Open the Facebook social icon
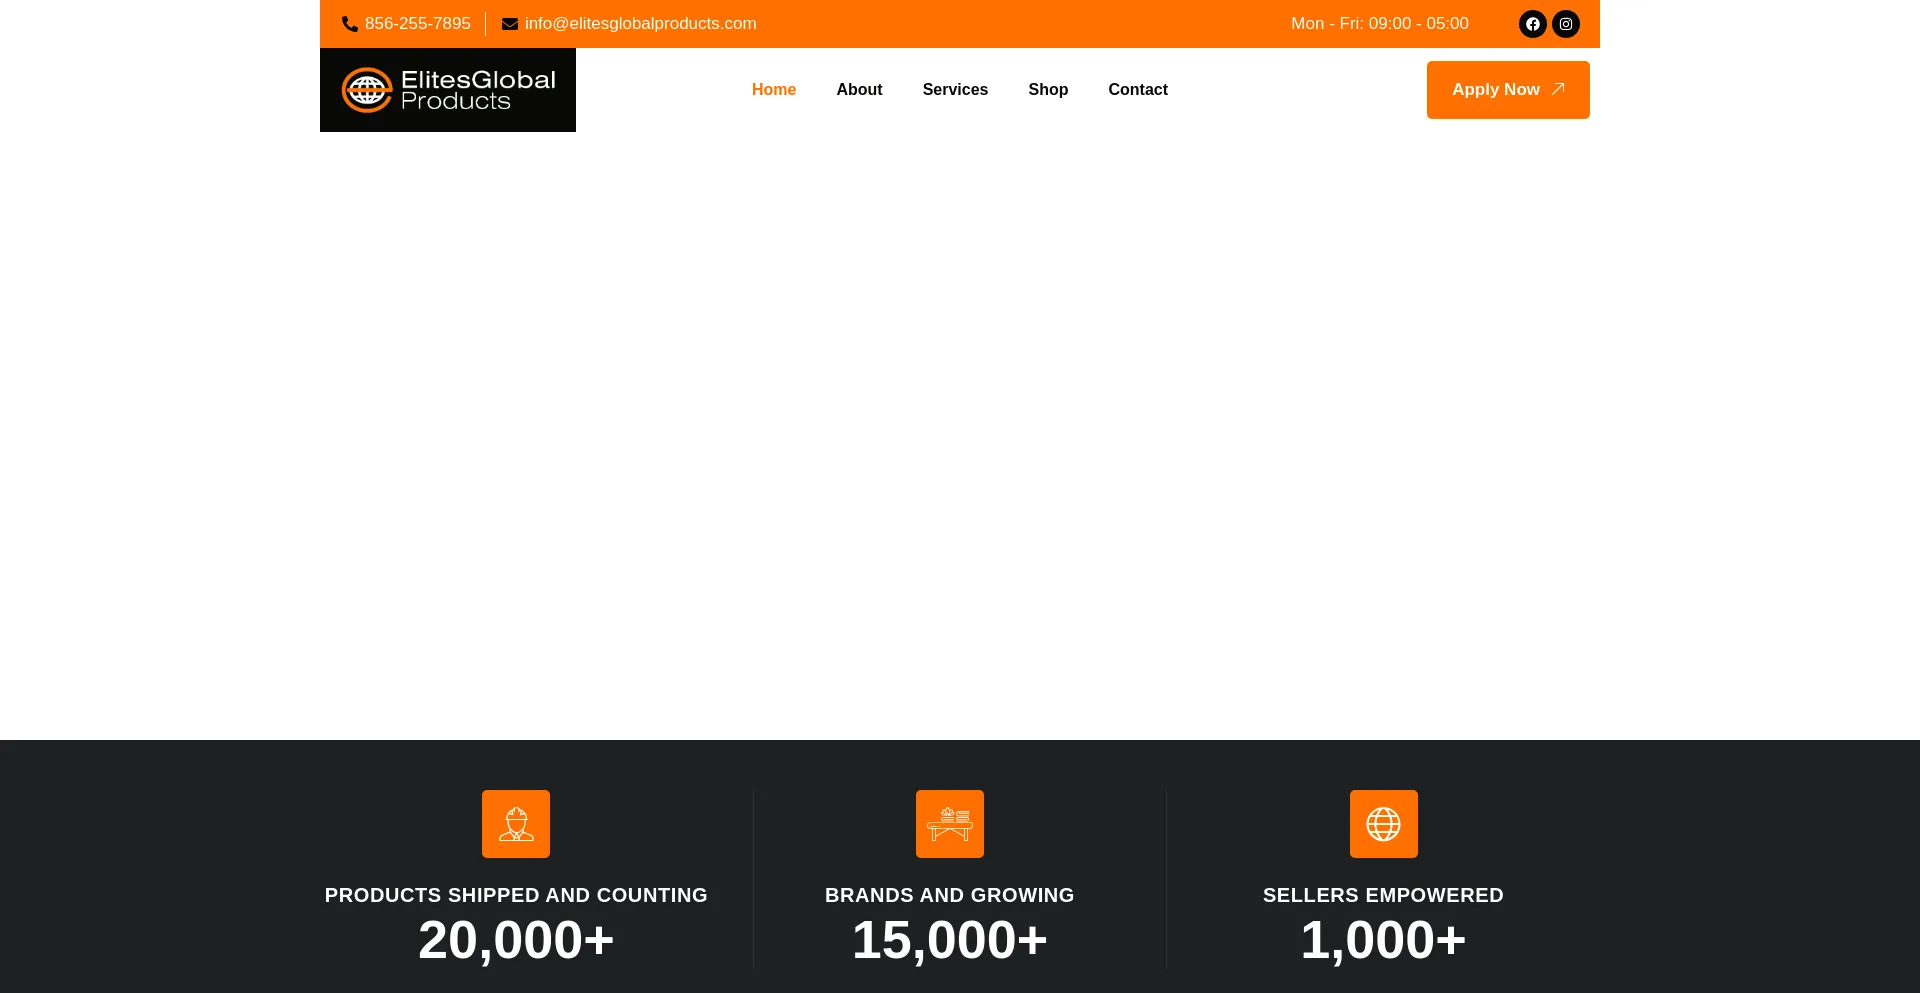1920x993 pixels. [1532, 24]
